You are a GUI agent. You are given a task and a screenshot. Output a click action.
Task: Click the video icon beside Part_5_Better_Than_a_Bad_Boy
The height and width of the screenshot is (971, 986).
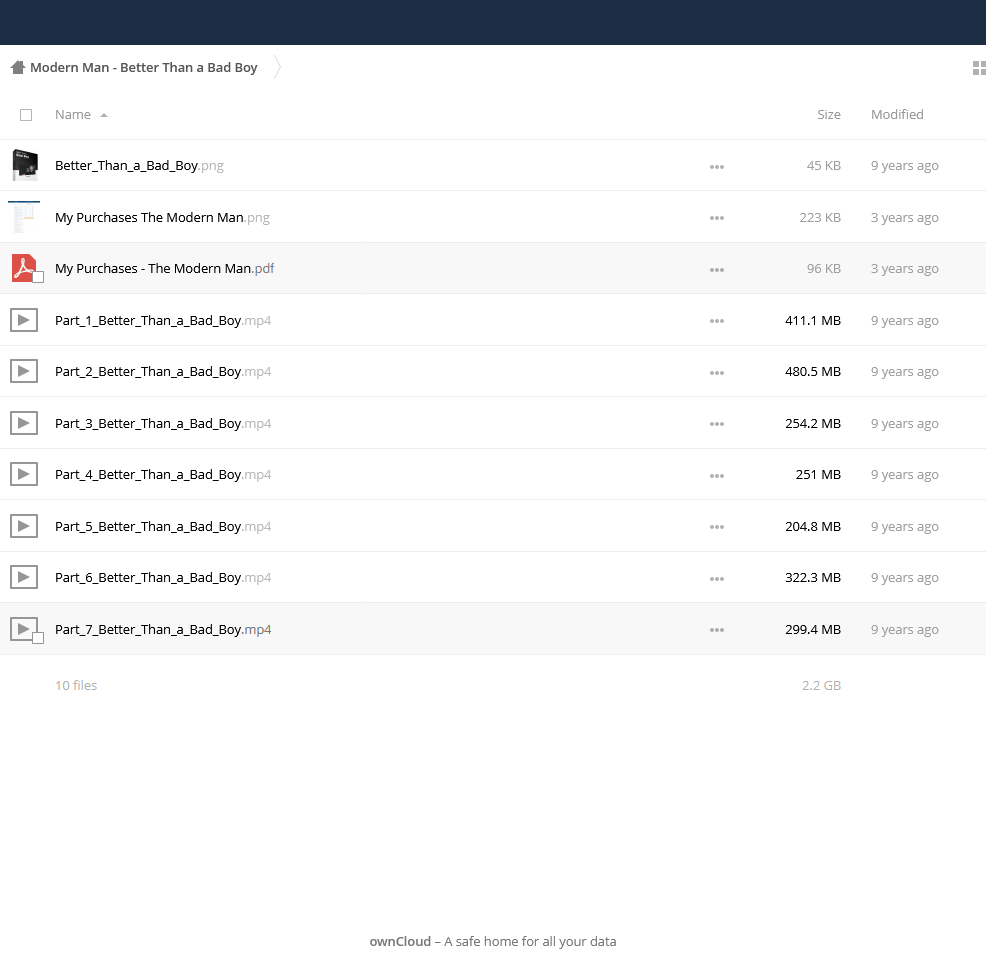click(x=24, y=526)
